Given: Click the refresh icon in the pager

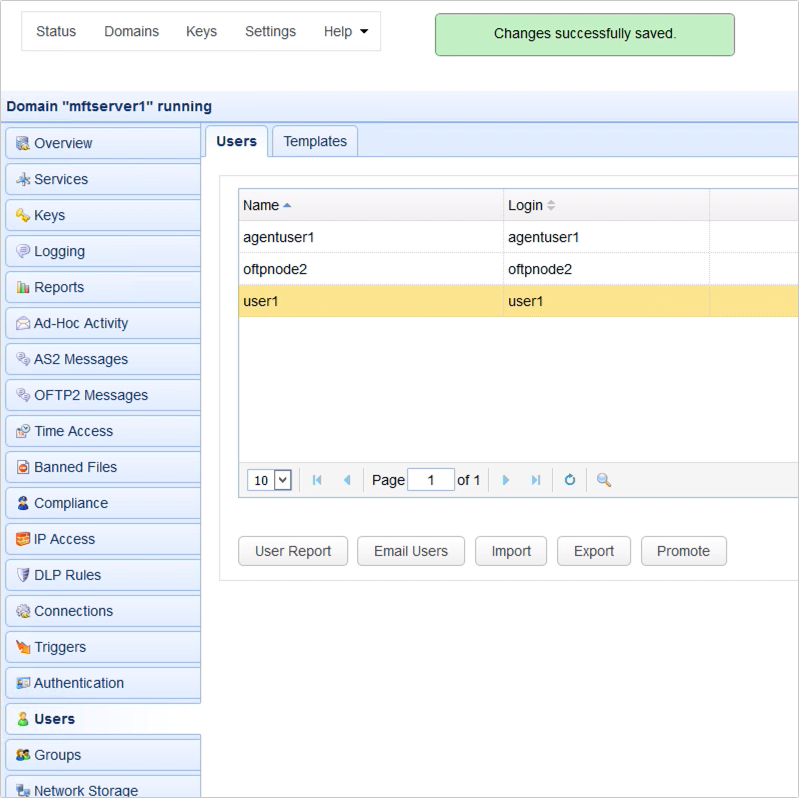Looking at the screenshot, I should [x=570, y=480].
